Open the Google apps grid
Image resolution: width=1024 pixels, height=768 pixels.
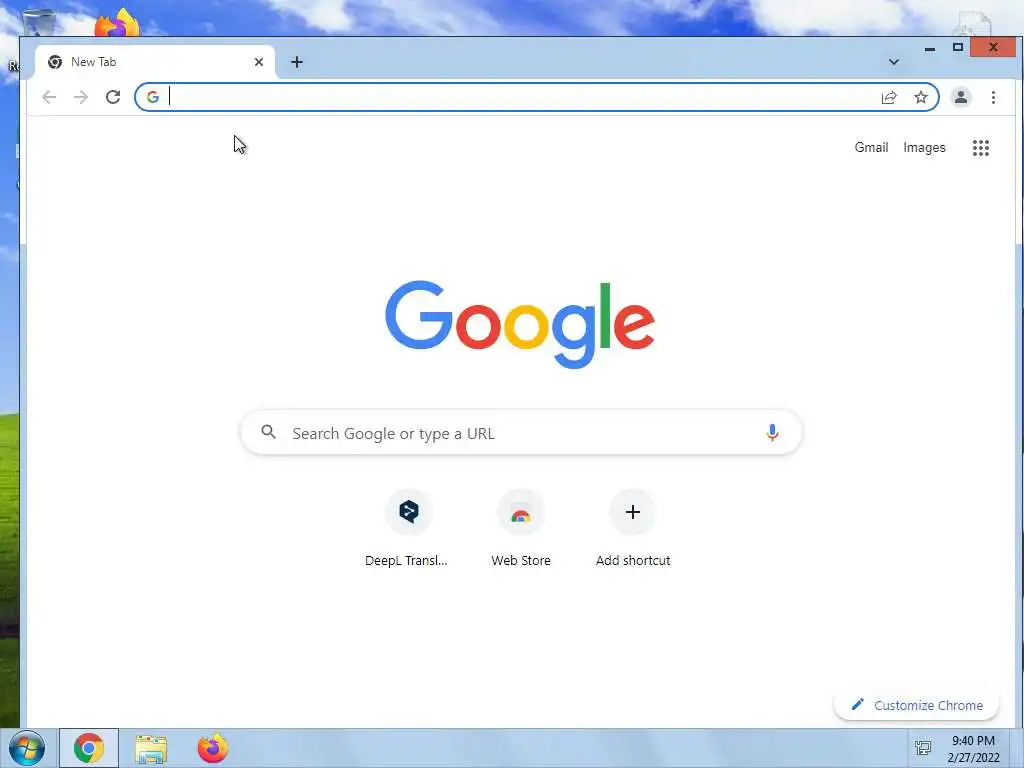click(x=981, y=148)
